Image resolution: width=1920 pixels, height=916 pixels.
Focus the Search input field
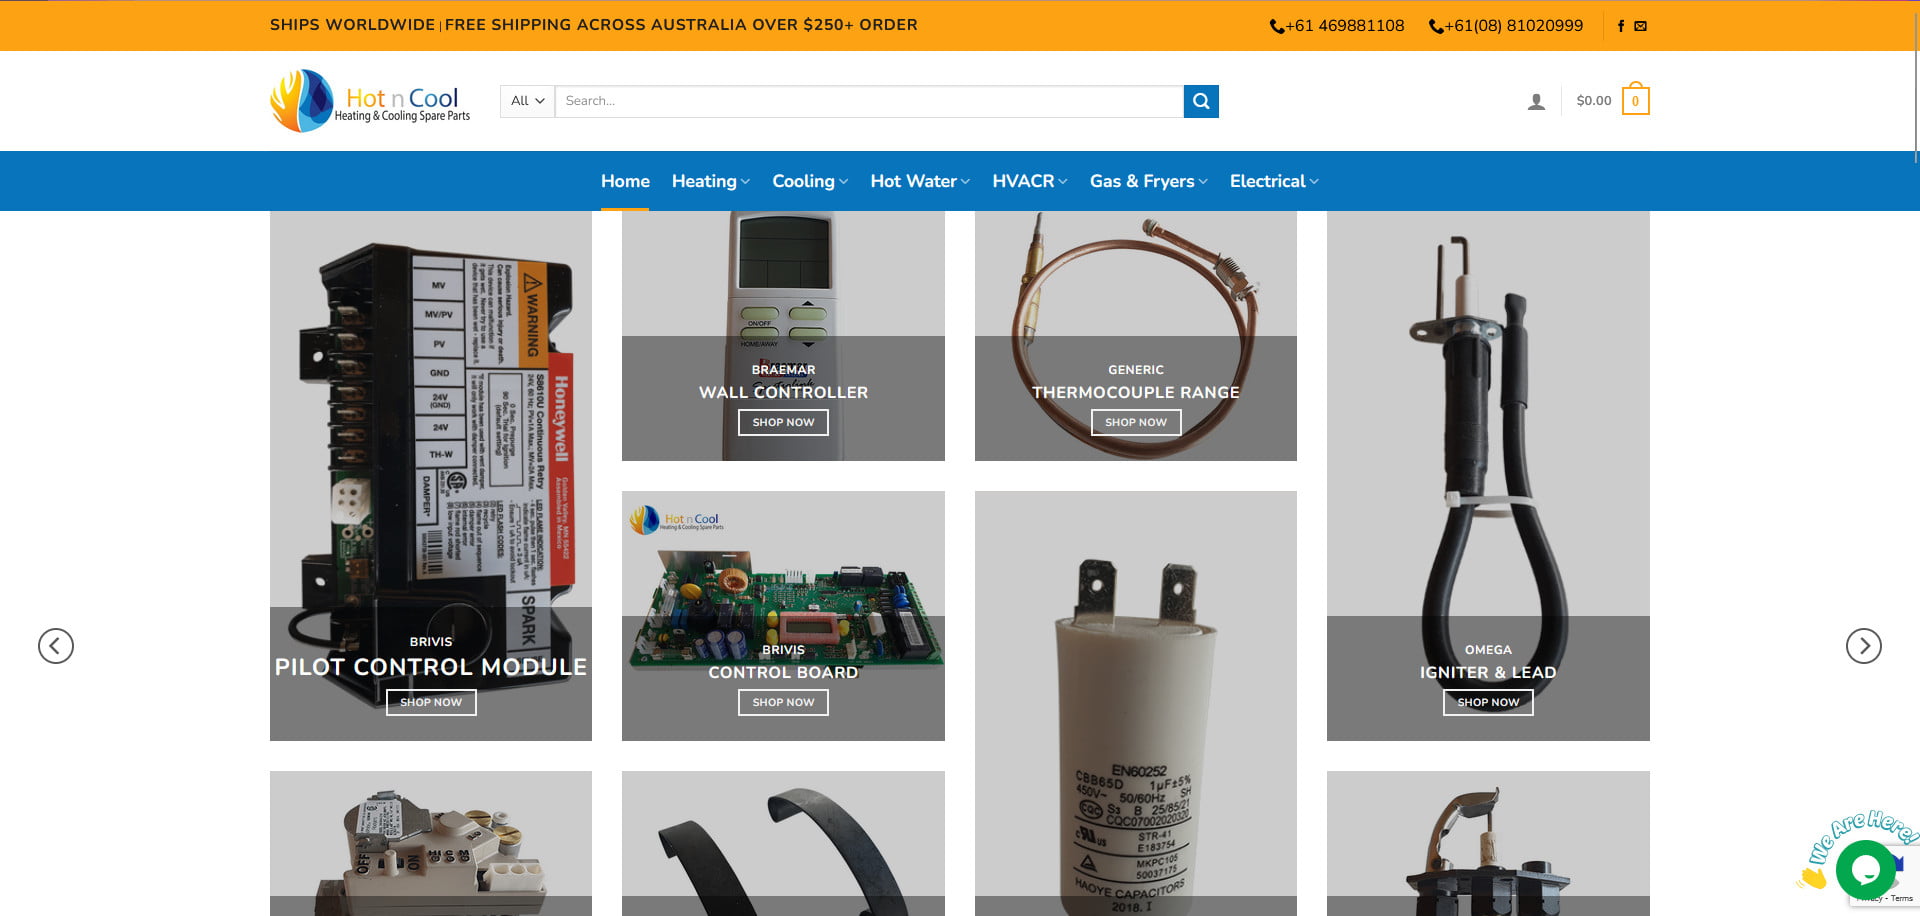point(869,101)
